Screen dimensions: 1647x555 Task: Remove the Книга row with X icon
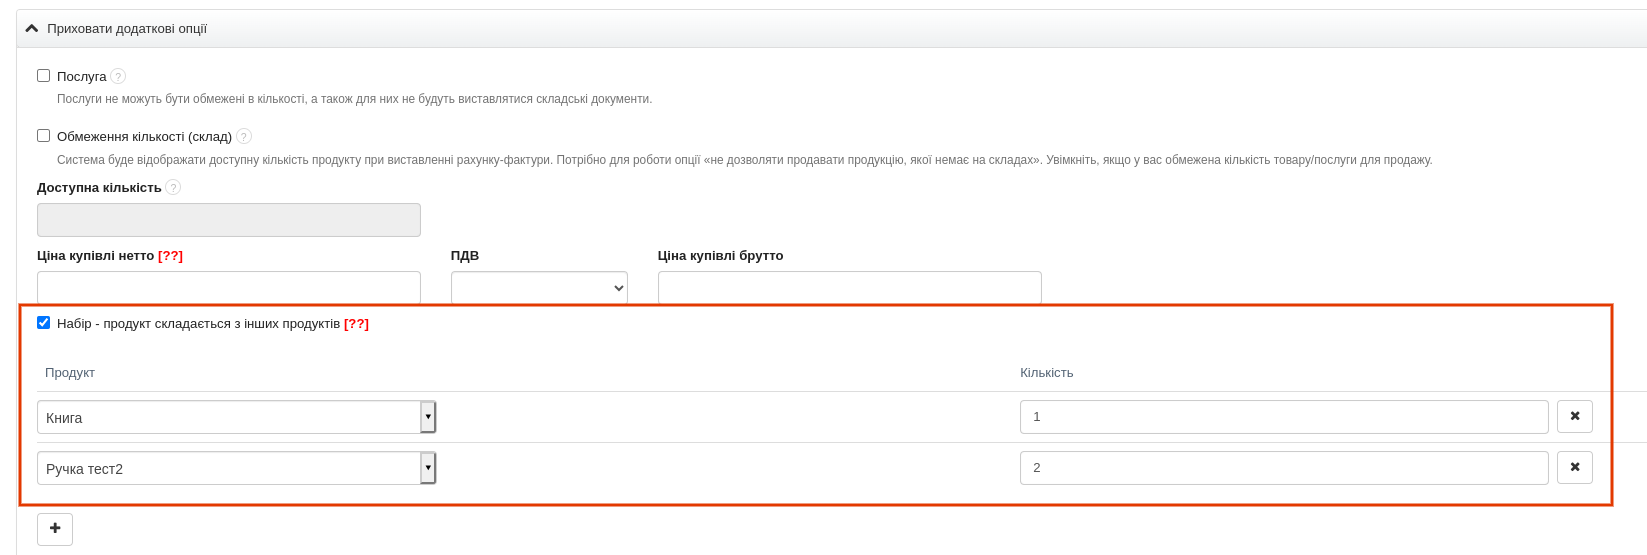coord(1575,416)
